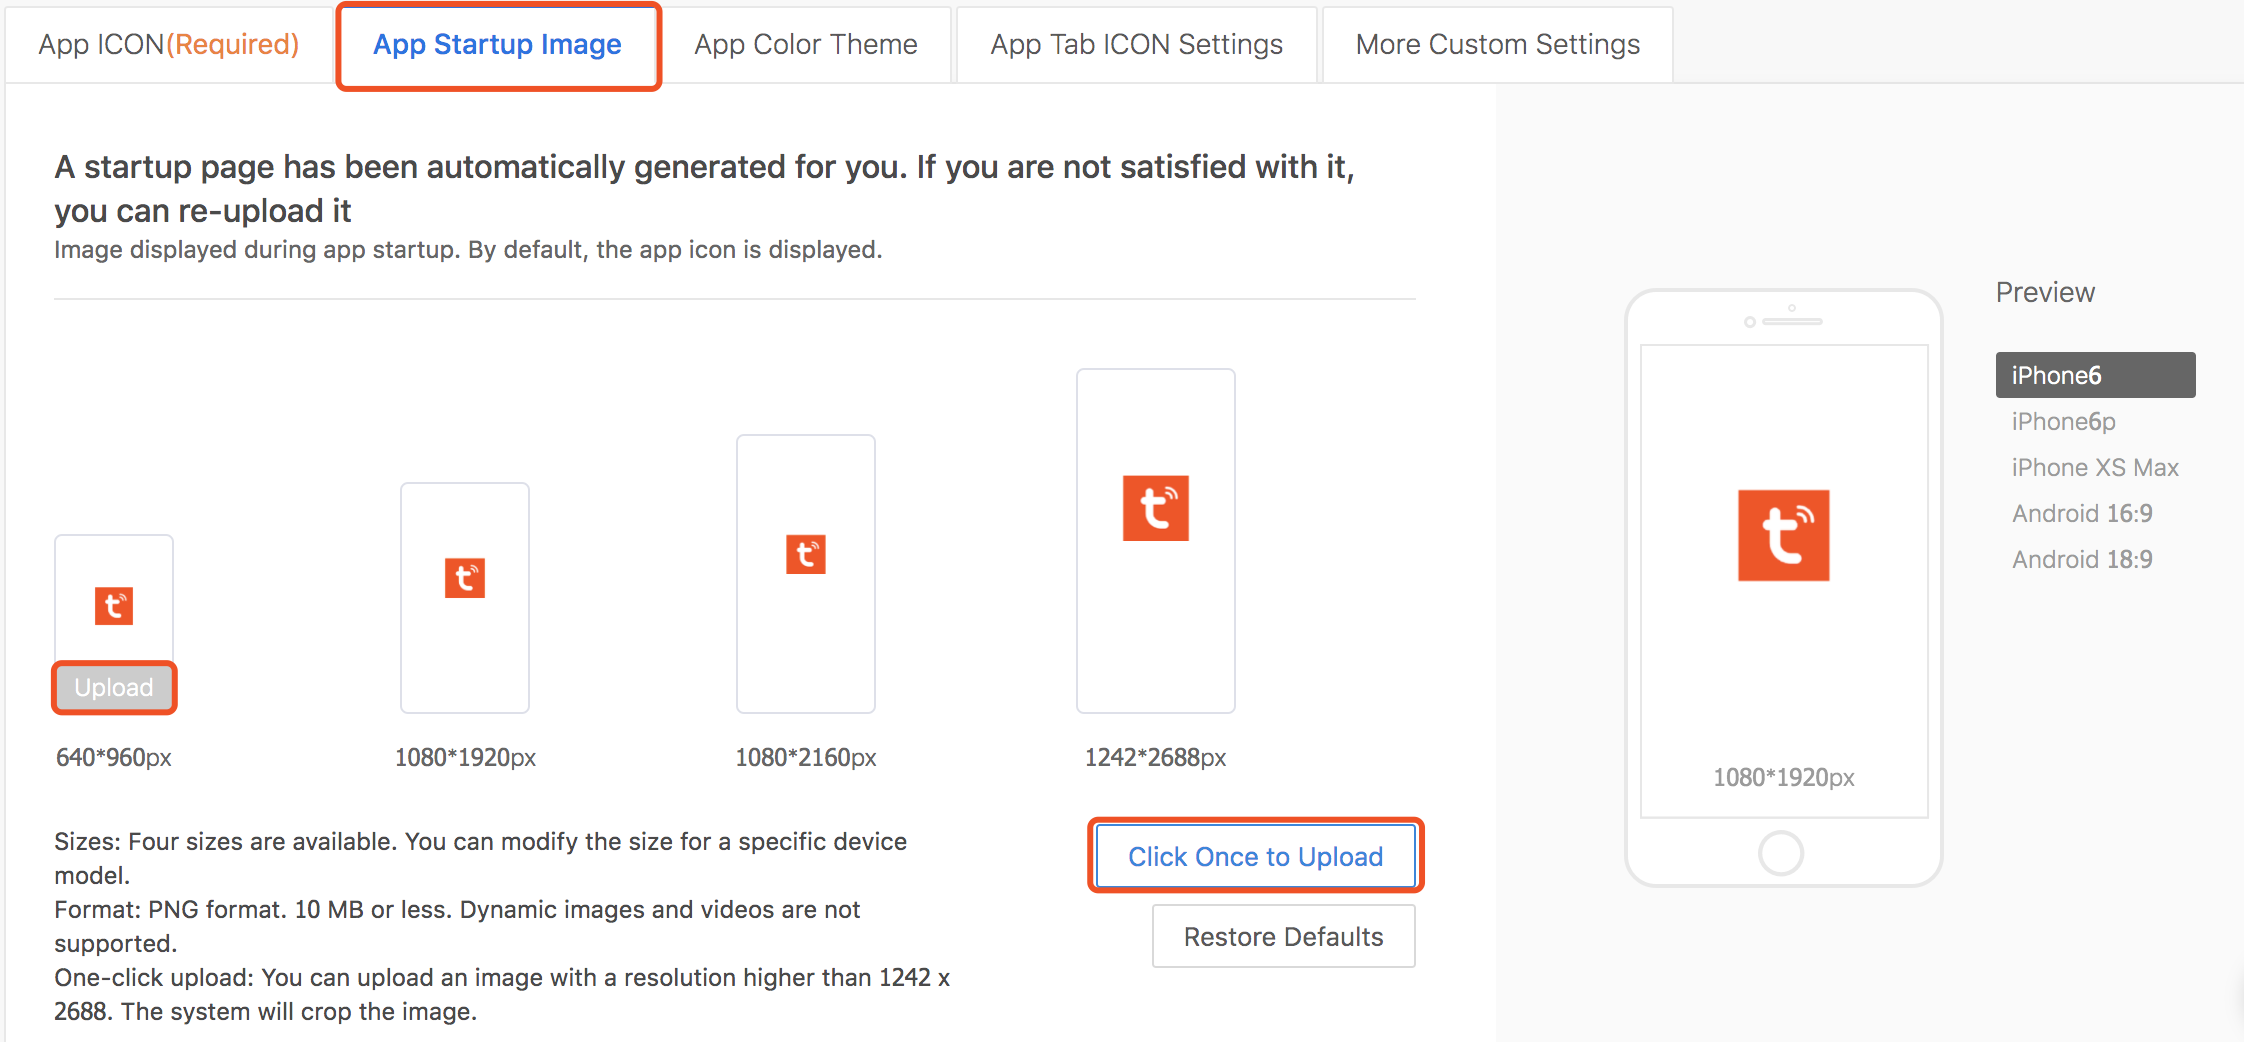Image resolution: width=2244 pixels, height=1042 pixels.
Task: Click the orange logo in phone preview
Action: coord(1783,535)
